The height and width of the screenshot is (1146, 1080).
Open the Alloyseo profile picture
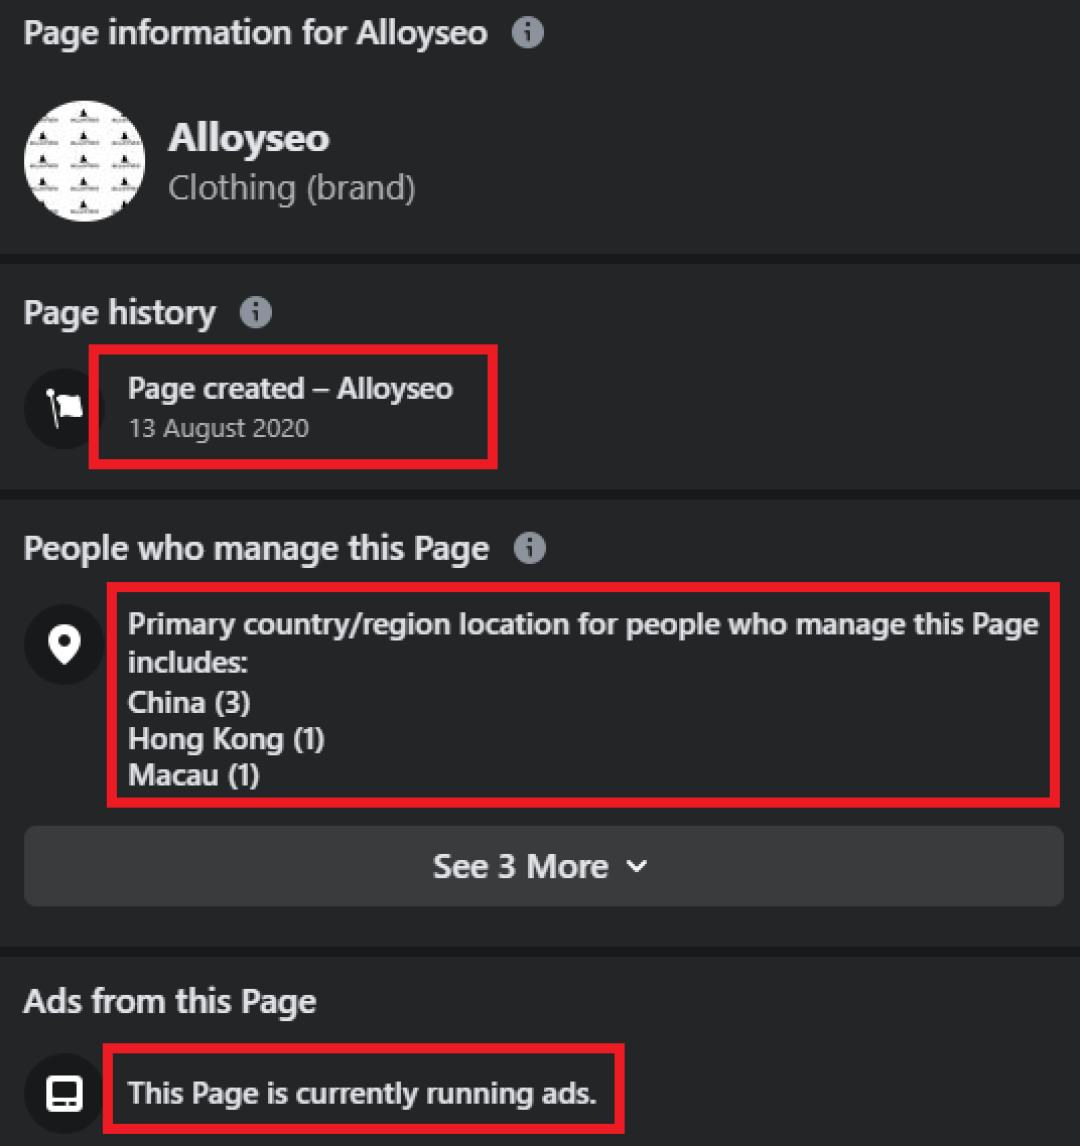85,161
